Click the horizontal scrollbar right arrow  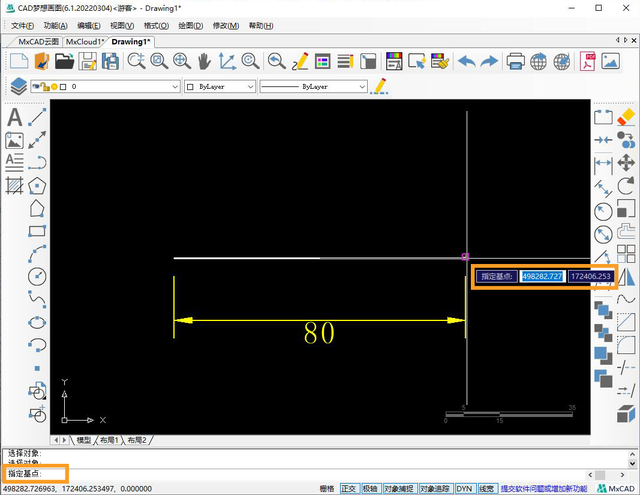tap(622, 475)
